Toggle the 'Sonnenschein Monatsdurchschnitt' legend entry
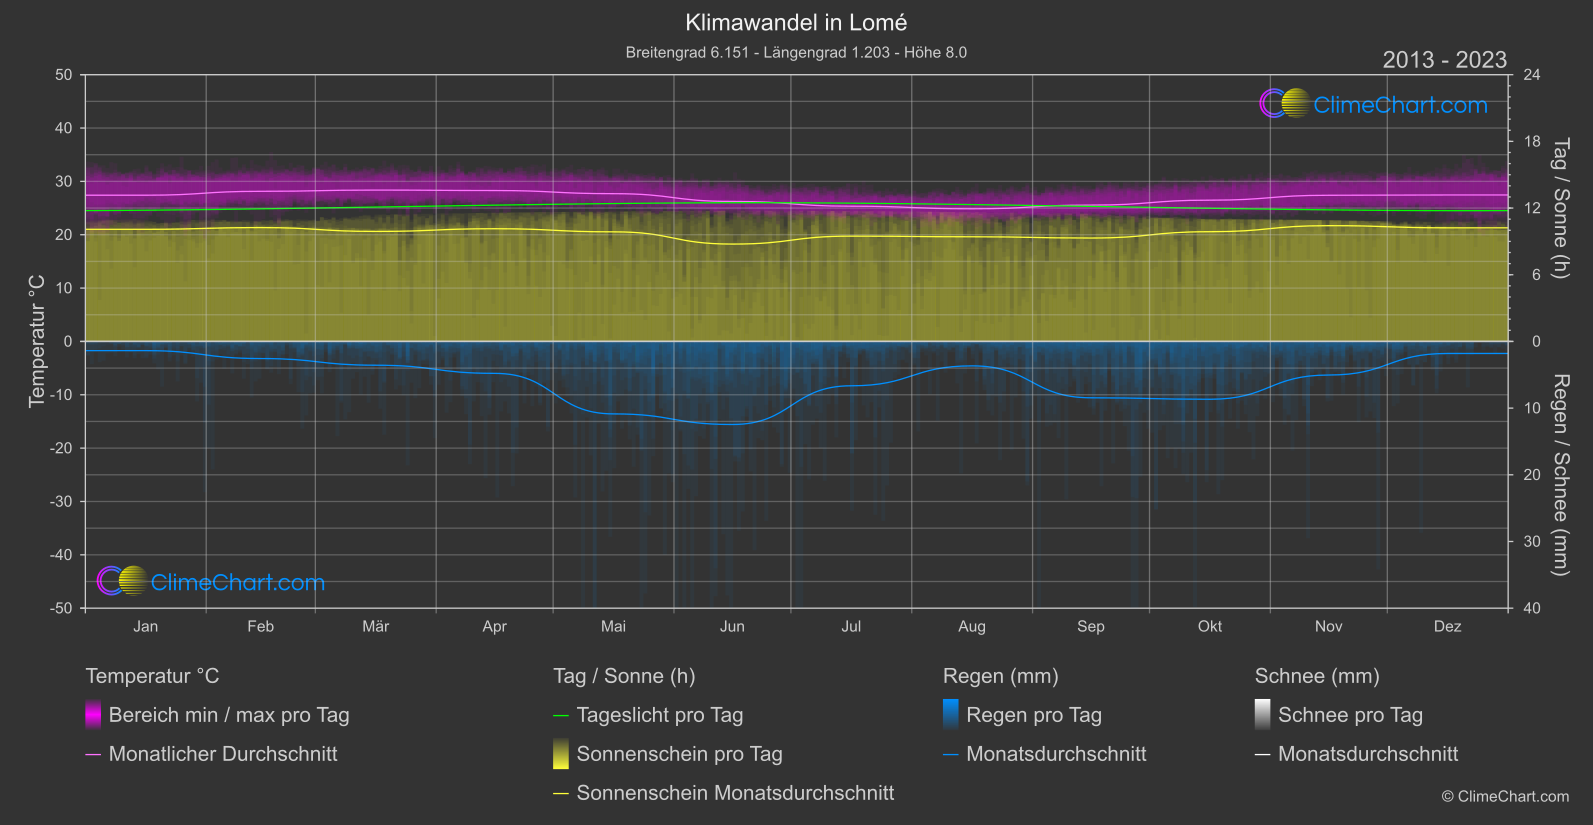 (735, 793)
